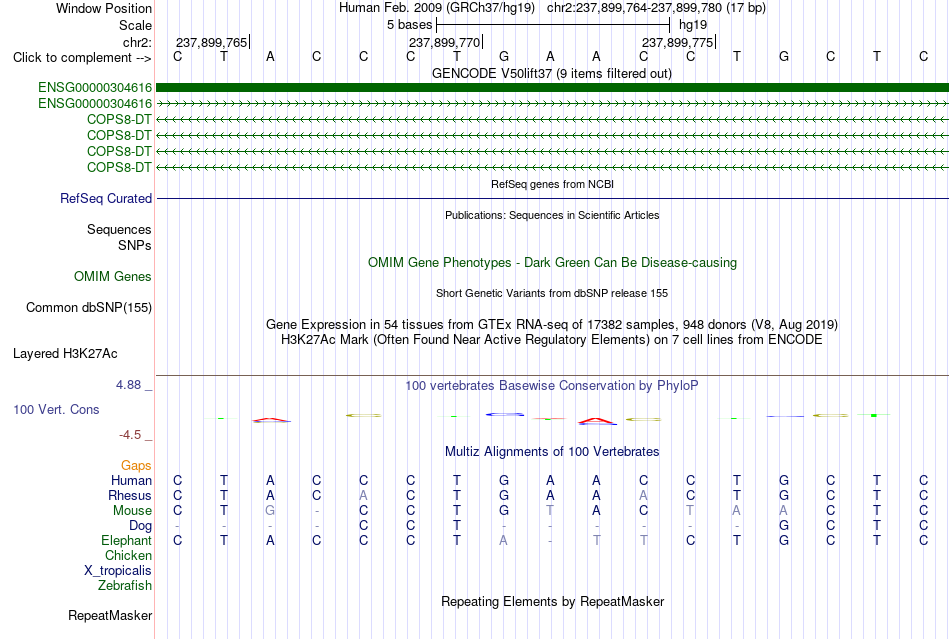Click the 'Click to complement -->' label
Image resolution: width=950 pixels, height=639 pixels.
[82, 58]
